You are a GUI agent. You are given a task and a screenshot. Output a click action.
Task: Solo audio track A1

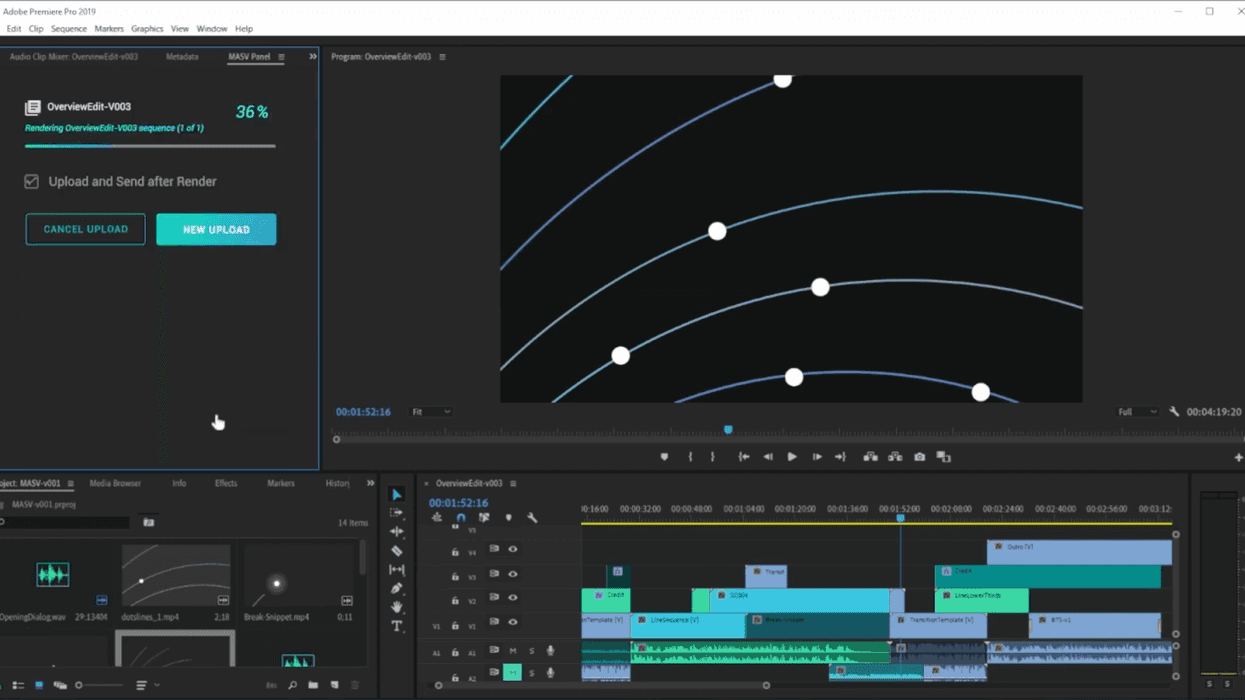click(x=531, y=651)
